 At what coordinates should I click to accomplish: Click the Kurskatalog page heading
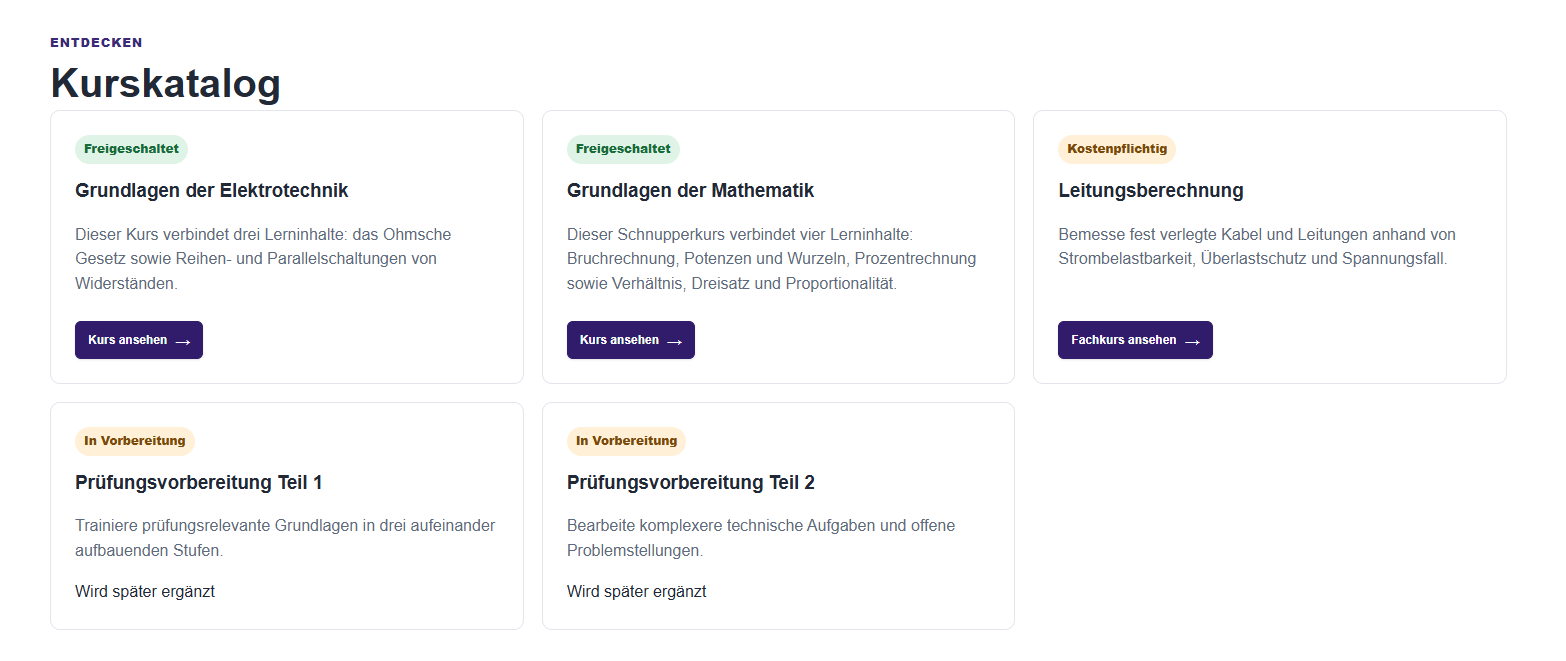click(166, 83)
